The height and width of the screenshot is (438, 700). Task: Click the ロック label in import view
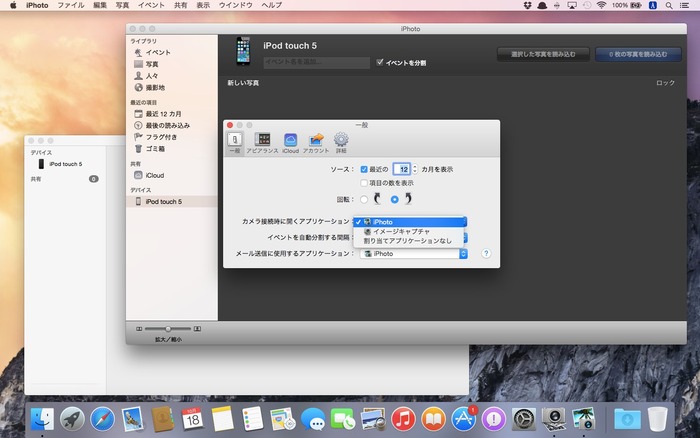665,83
